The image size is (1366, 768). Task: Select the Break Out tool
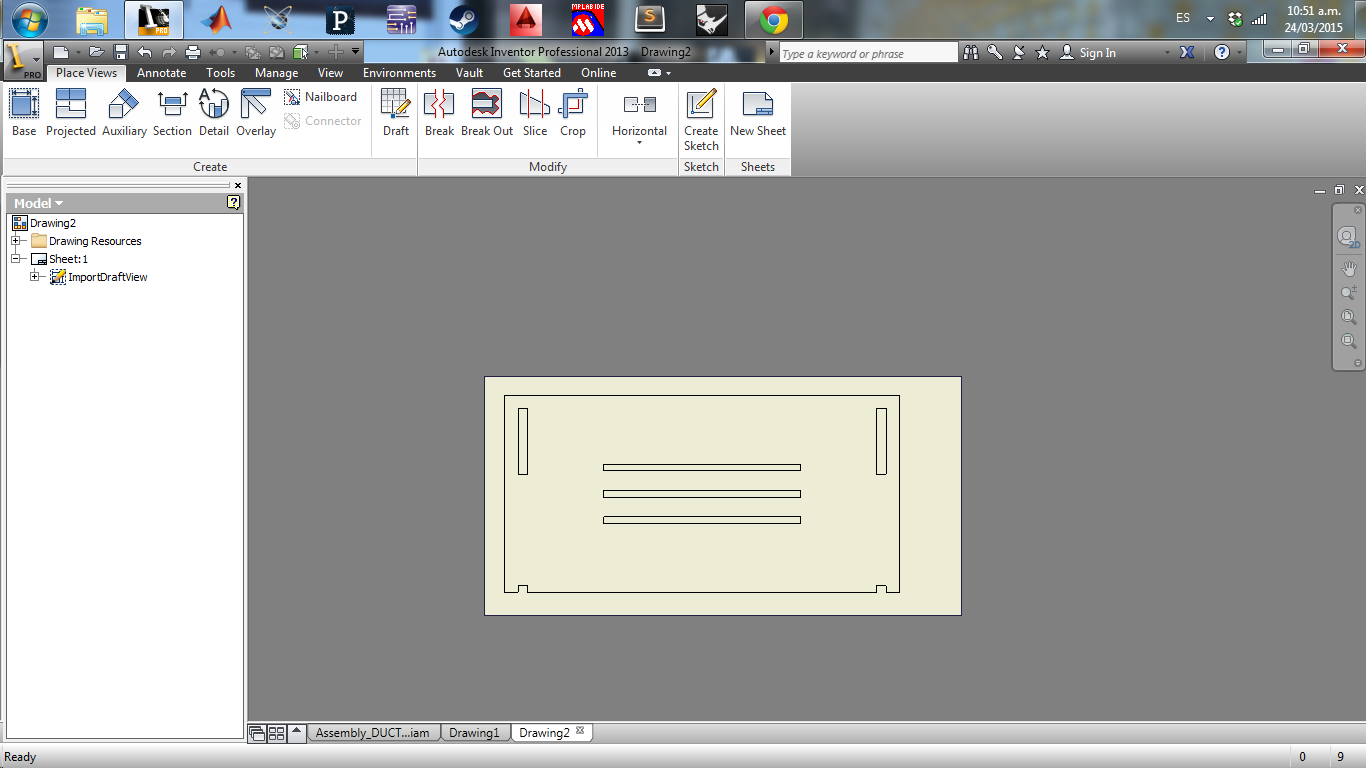point(487,113)
